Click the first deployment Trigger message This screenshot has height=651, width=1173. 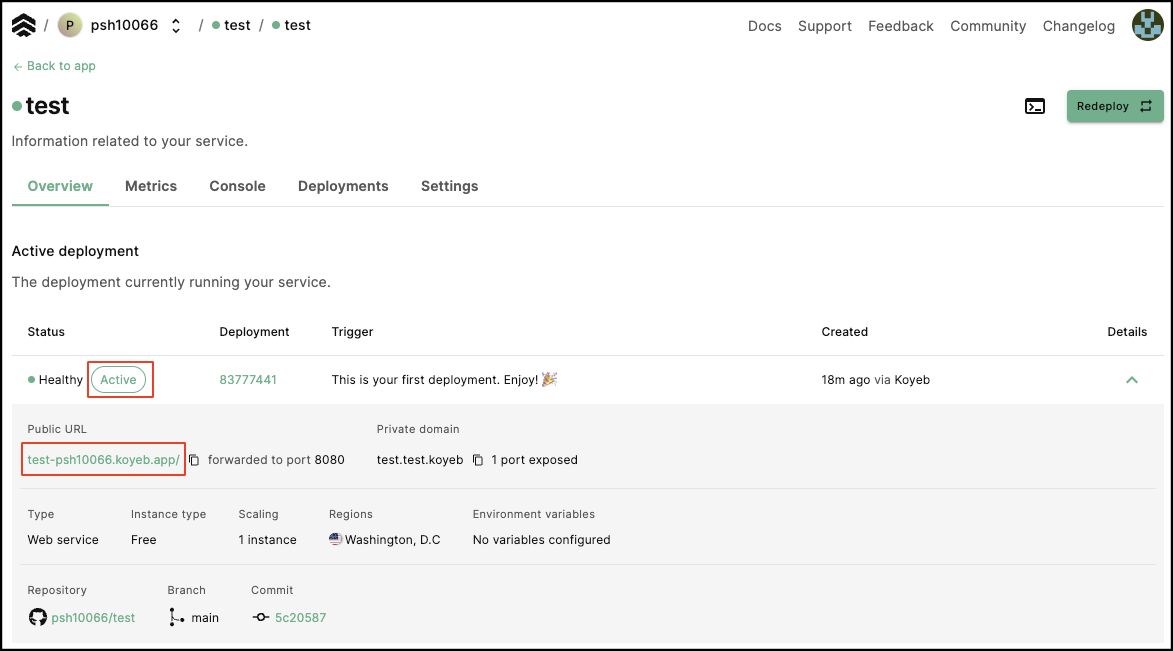click(x=444, y=380)
